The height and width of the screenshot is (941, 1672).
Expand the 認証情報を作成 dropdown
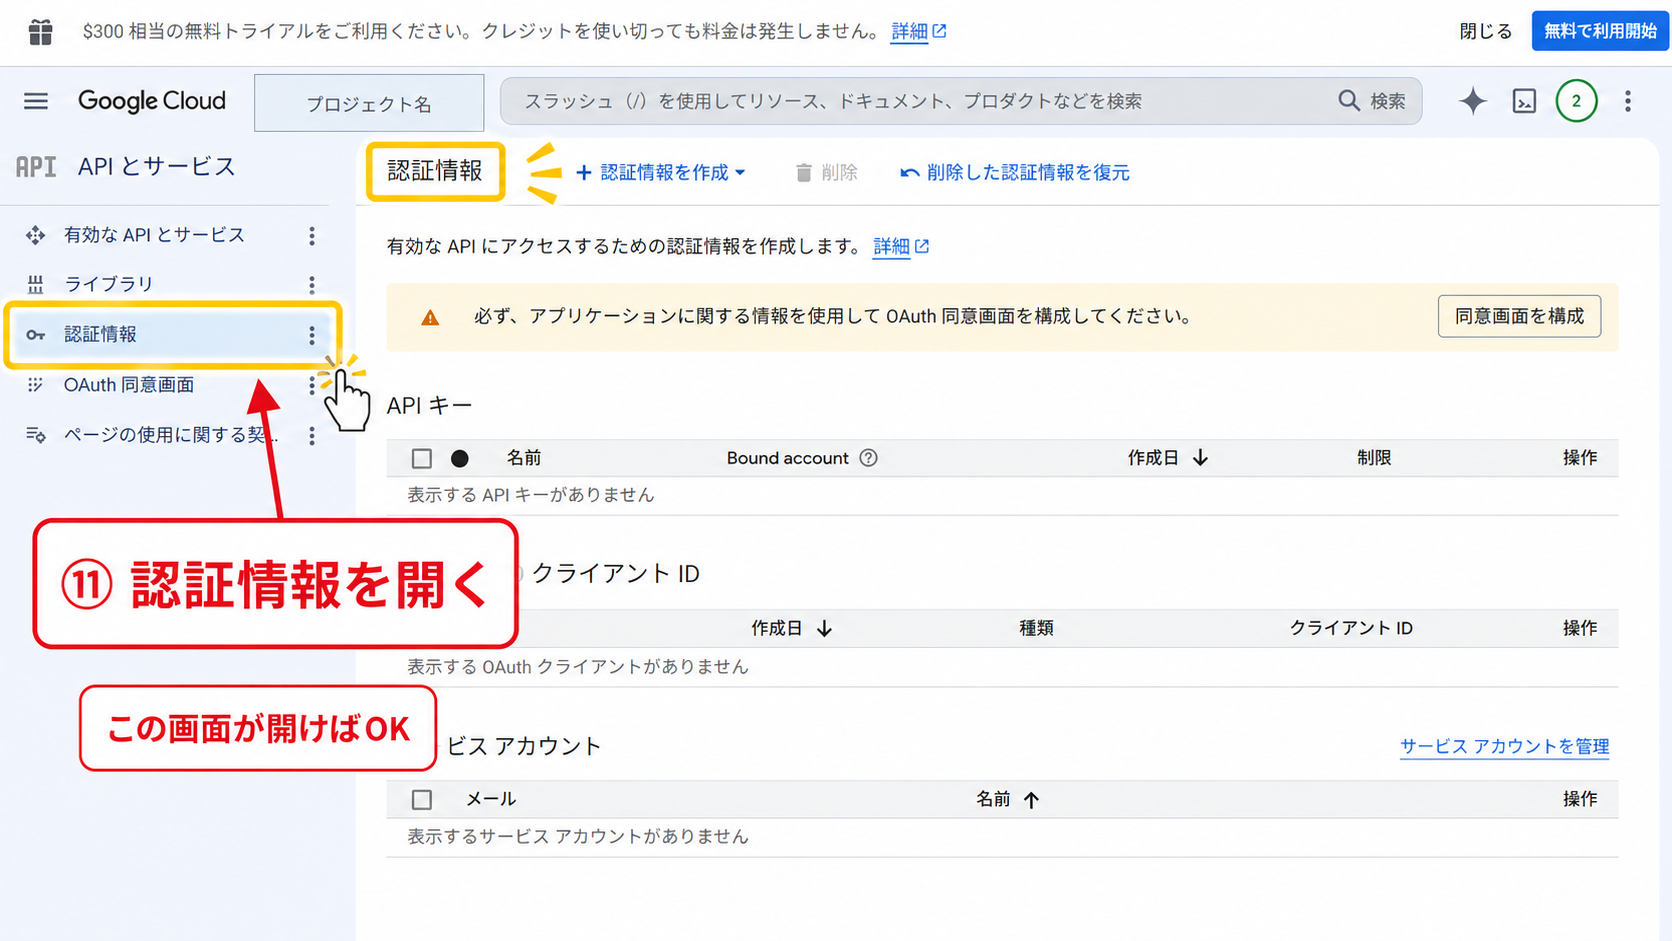(661, 173)
